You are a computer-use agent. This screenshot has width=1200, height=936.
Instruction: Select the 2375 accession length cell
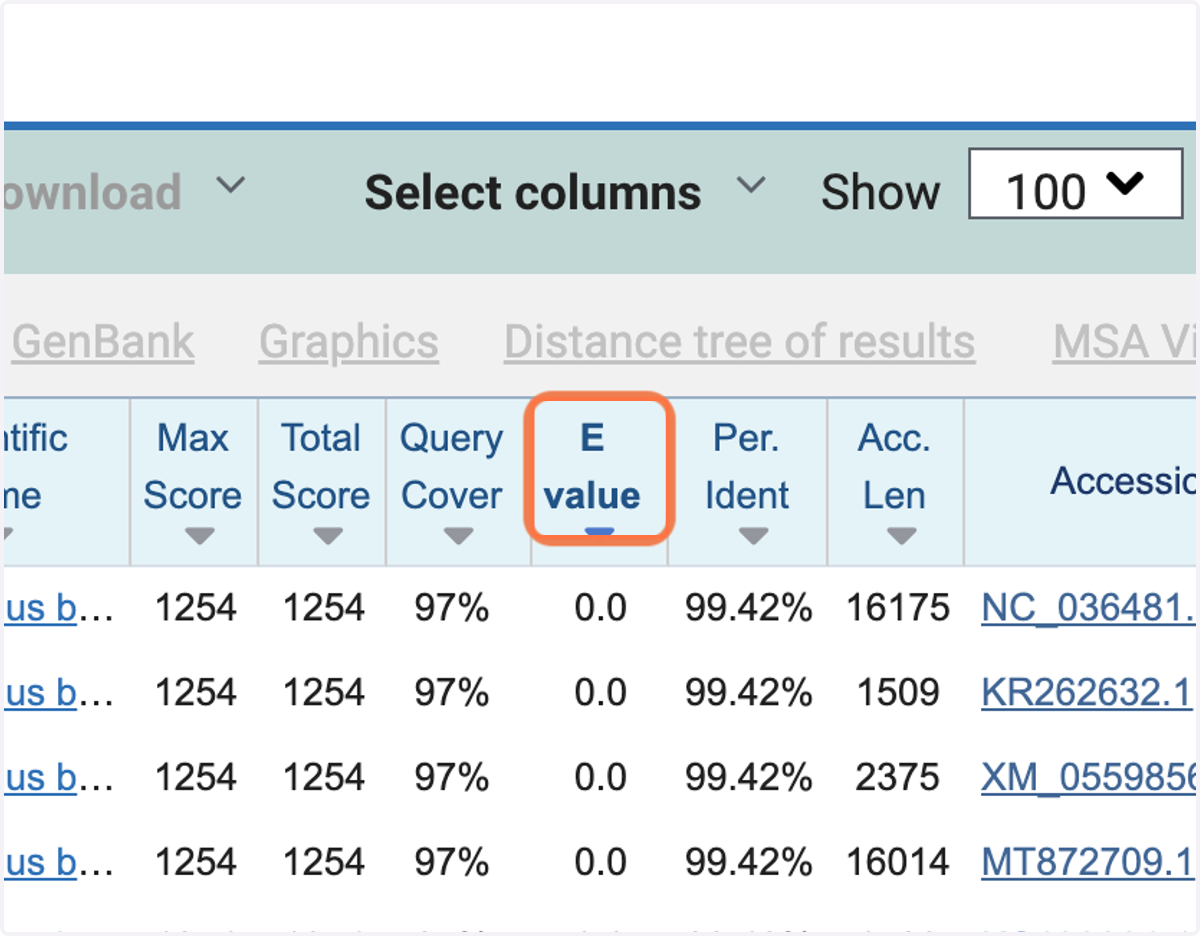coord(898,777)
